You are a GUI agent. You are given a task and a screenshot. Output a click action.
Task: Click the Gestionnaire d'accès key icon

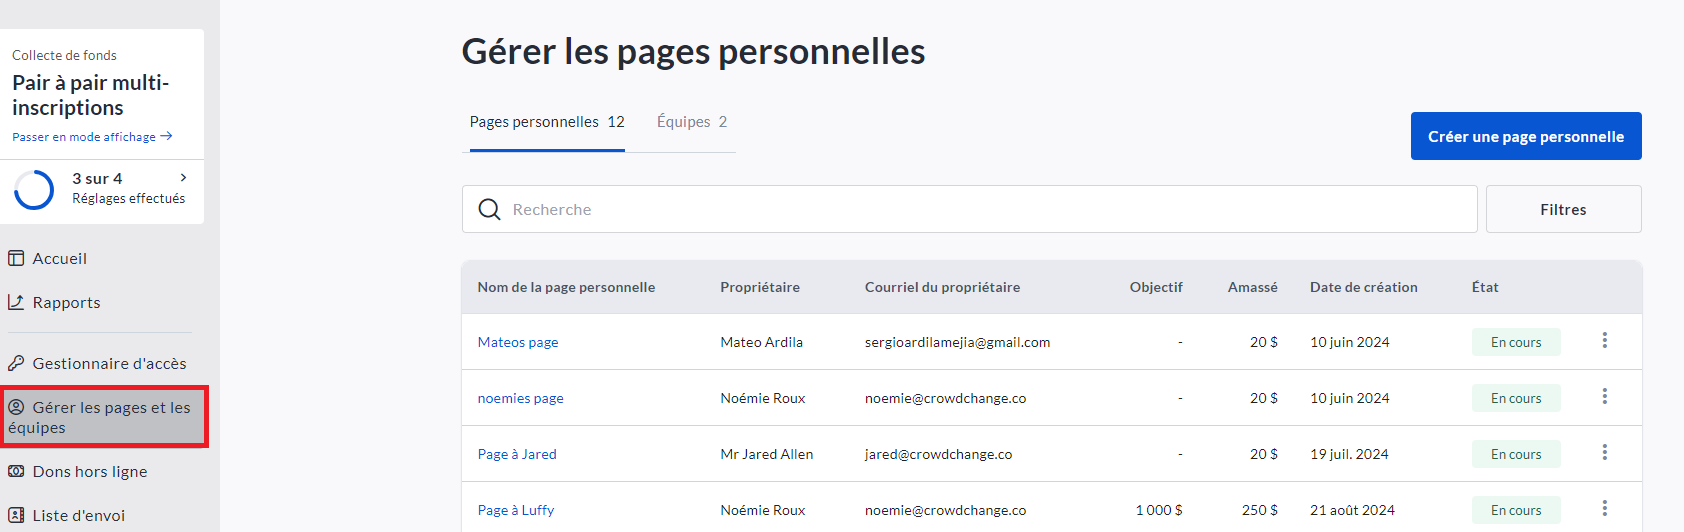[x=16, y=363]
